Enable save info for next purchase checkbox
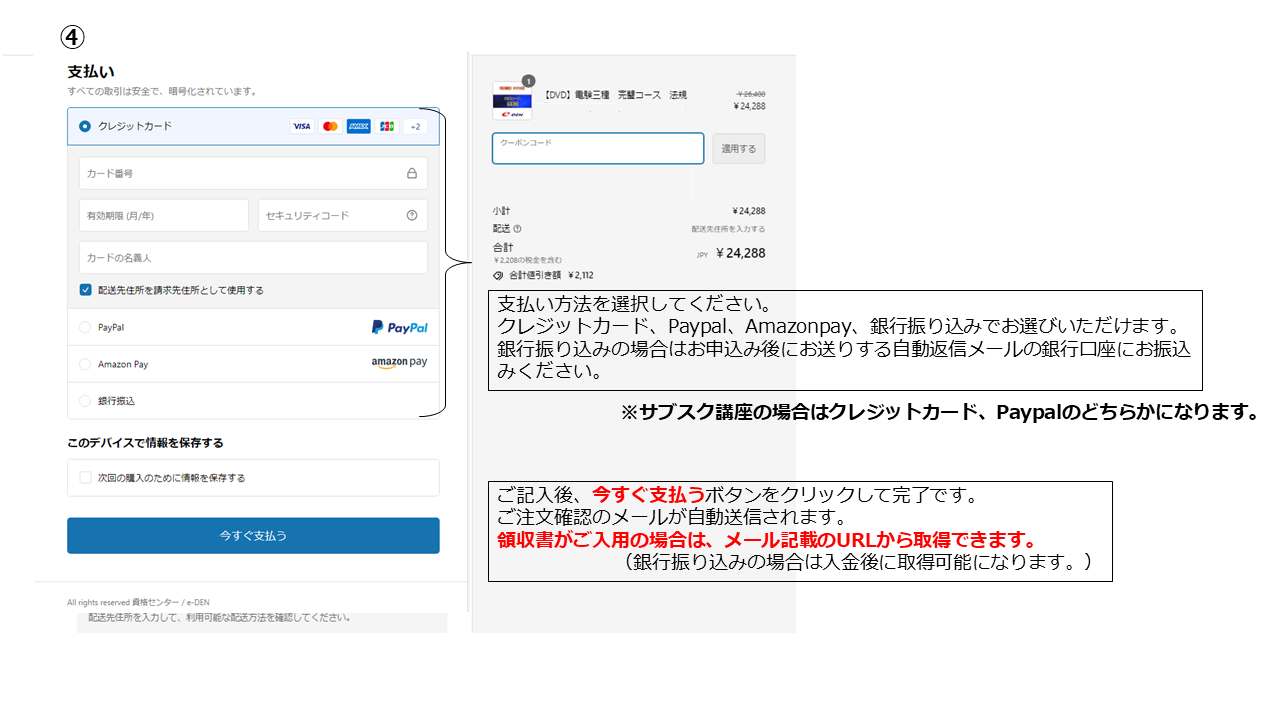The height and width of the screenshot is (720, 1280). coord(86,478)
